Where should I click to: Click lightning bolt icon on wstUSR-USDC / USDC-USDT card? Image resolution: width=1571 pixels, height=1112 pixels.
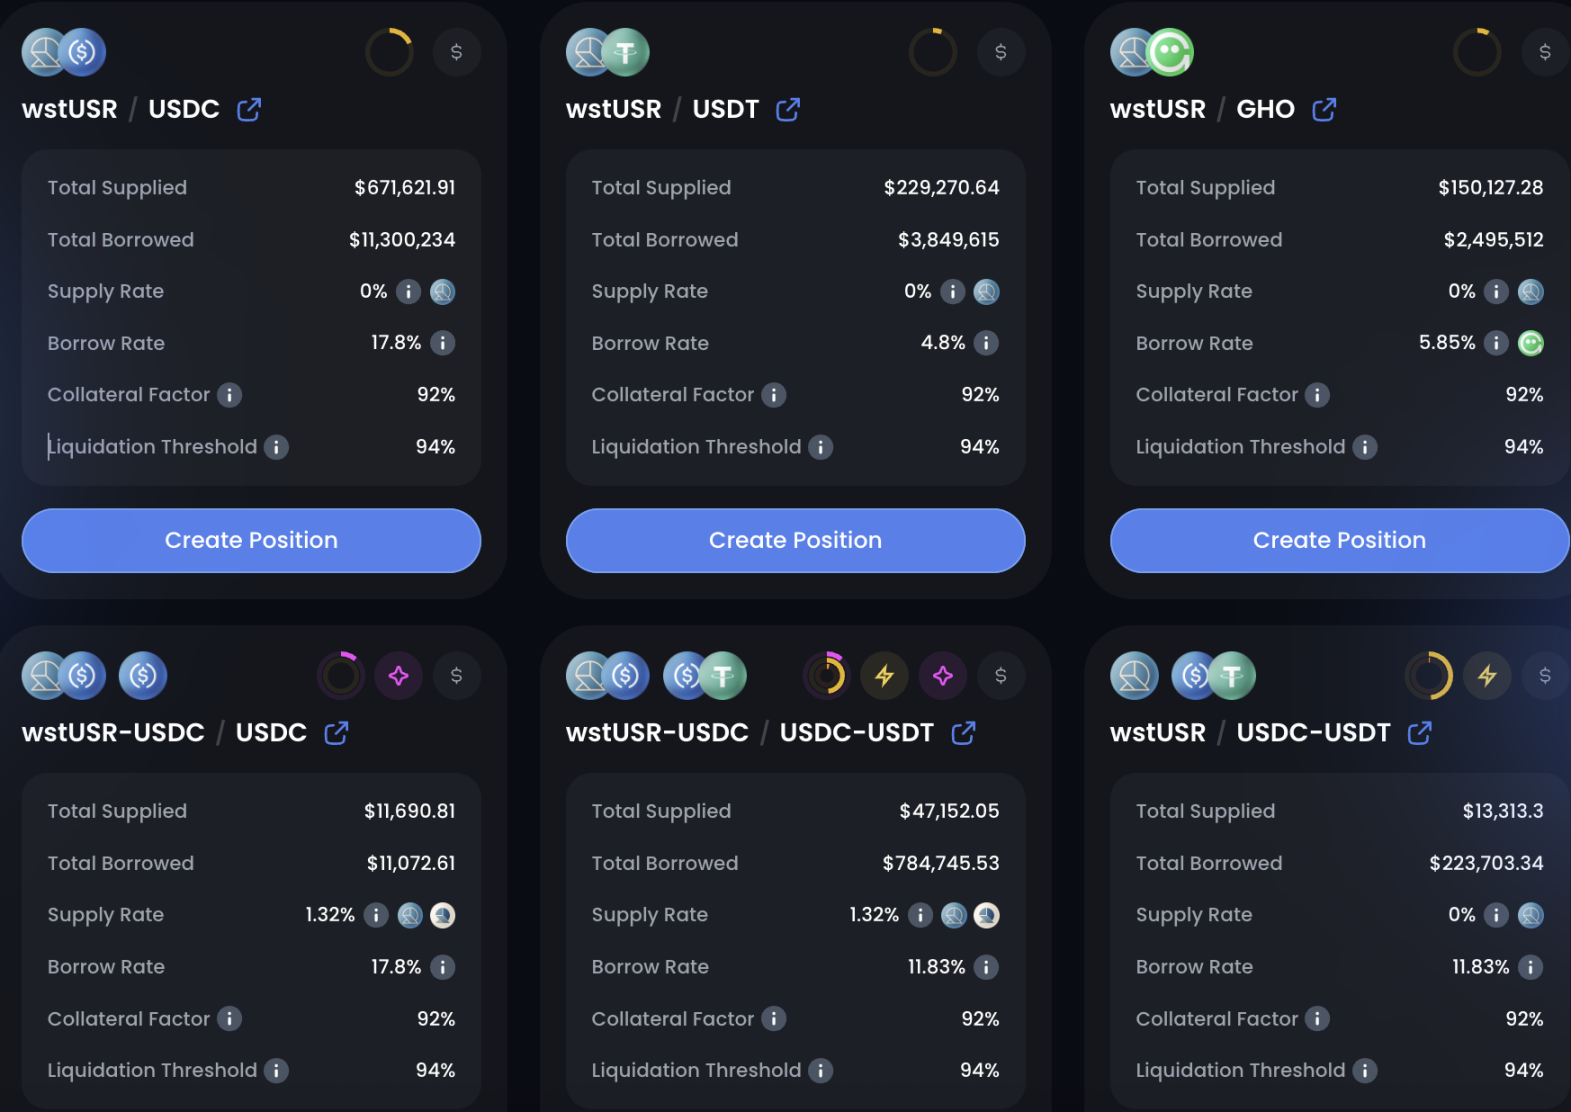pos(884,676)
